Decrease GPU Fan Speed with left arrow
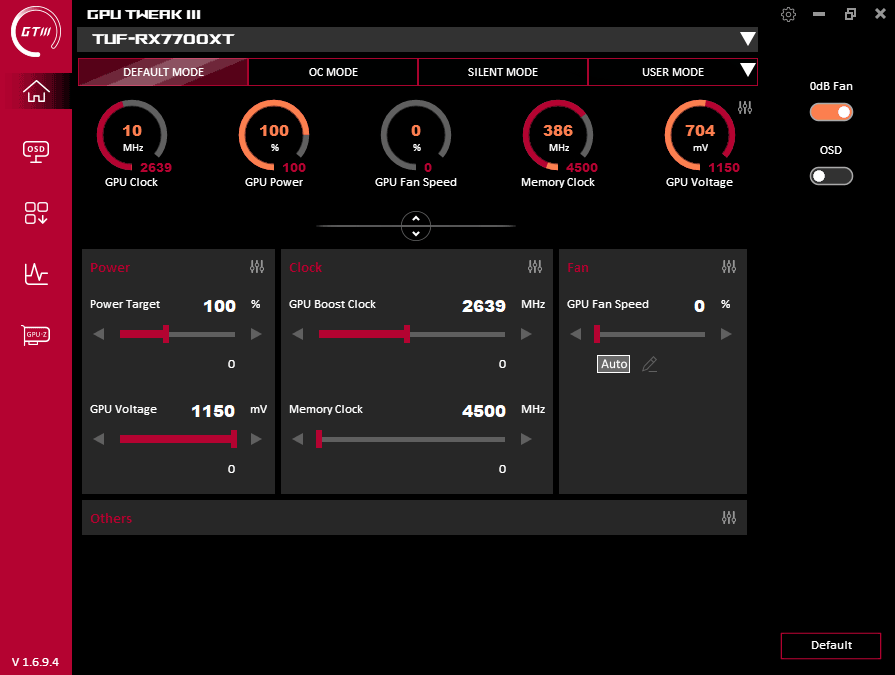Viewport: 895px width, 675px height. (x=575, y=334)
